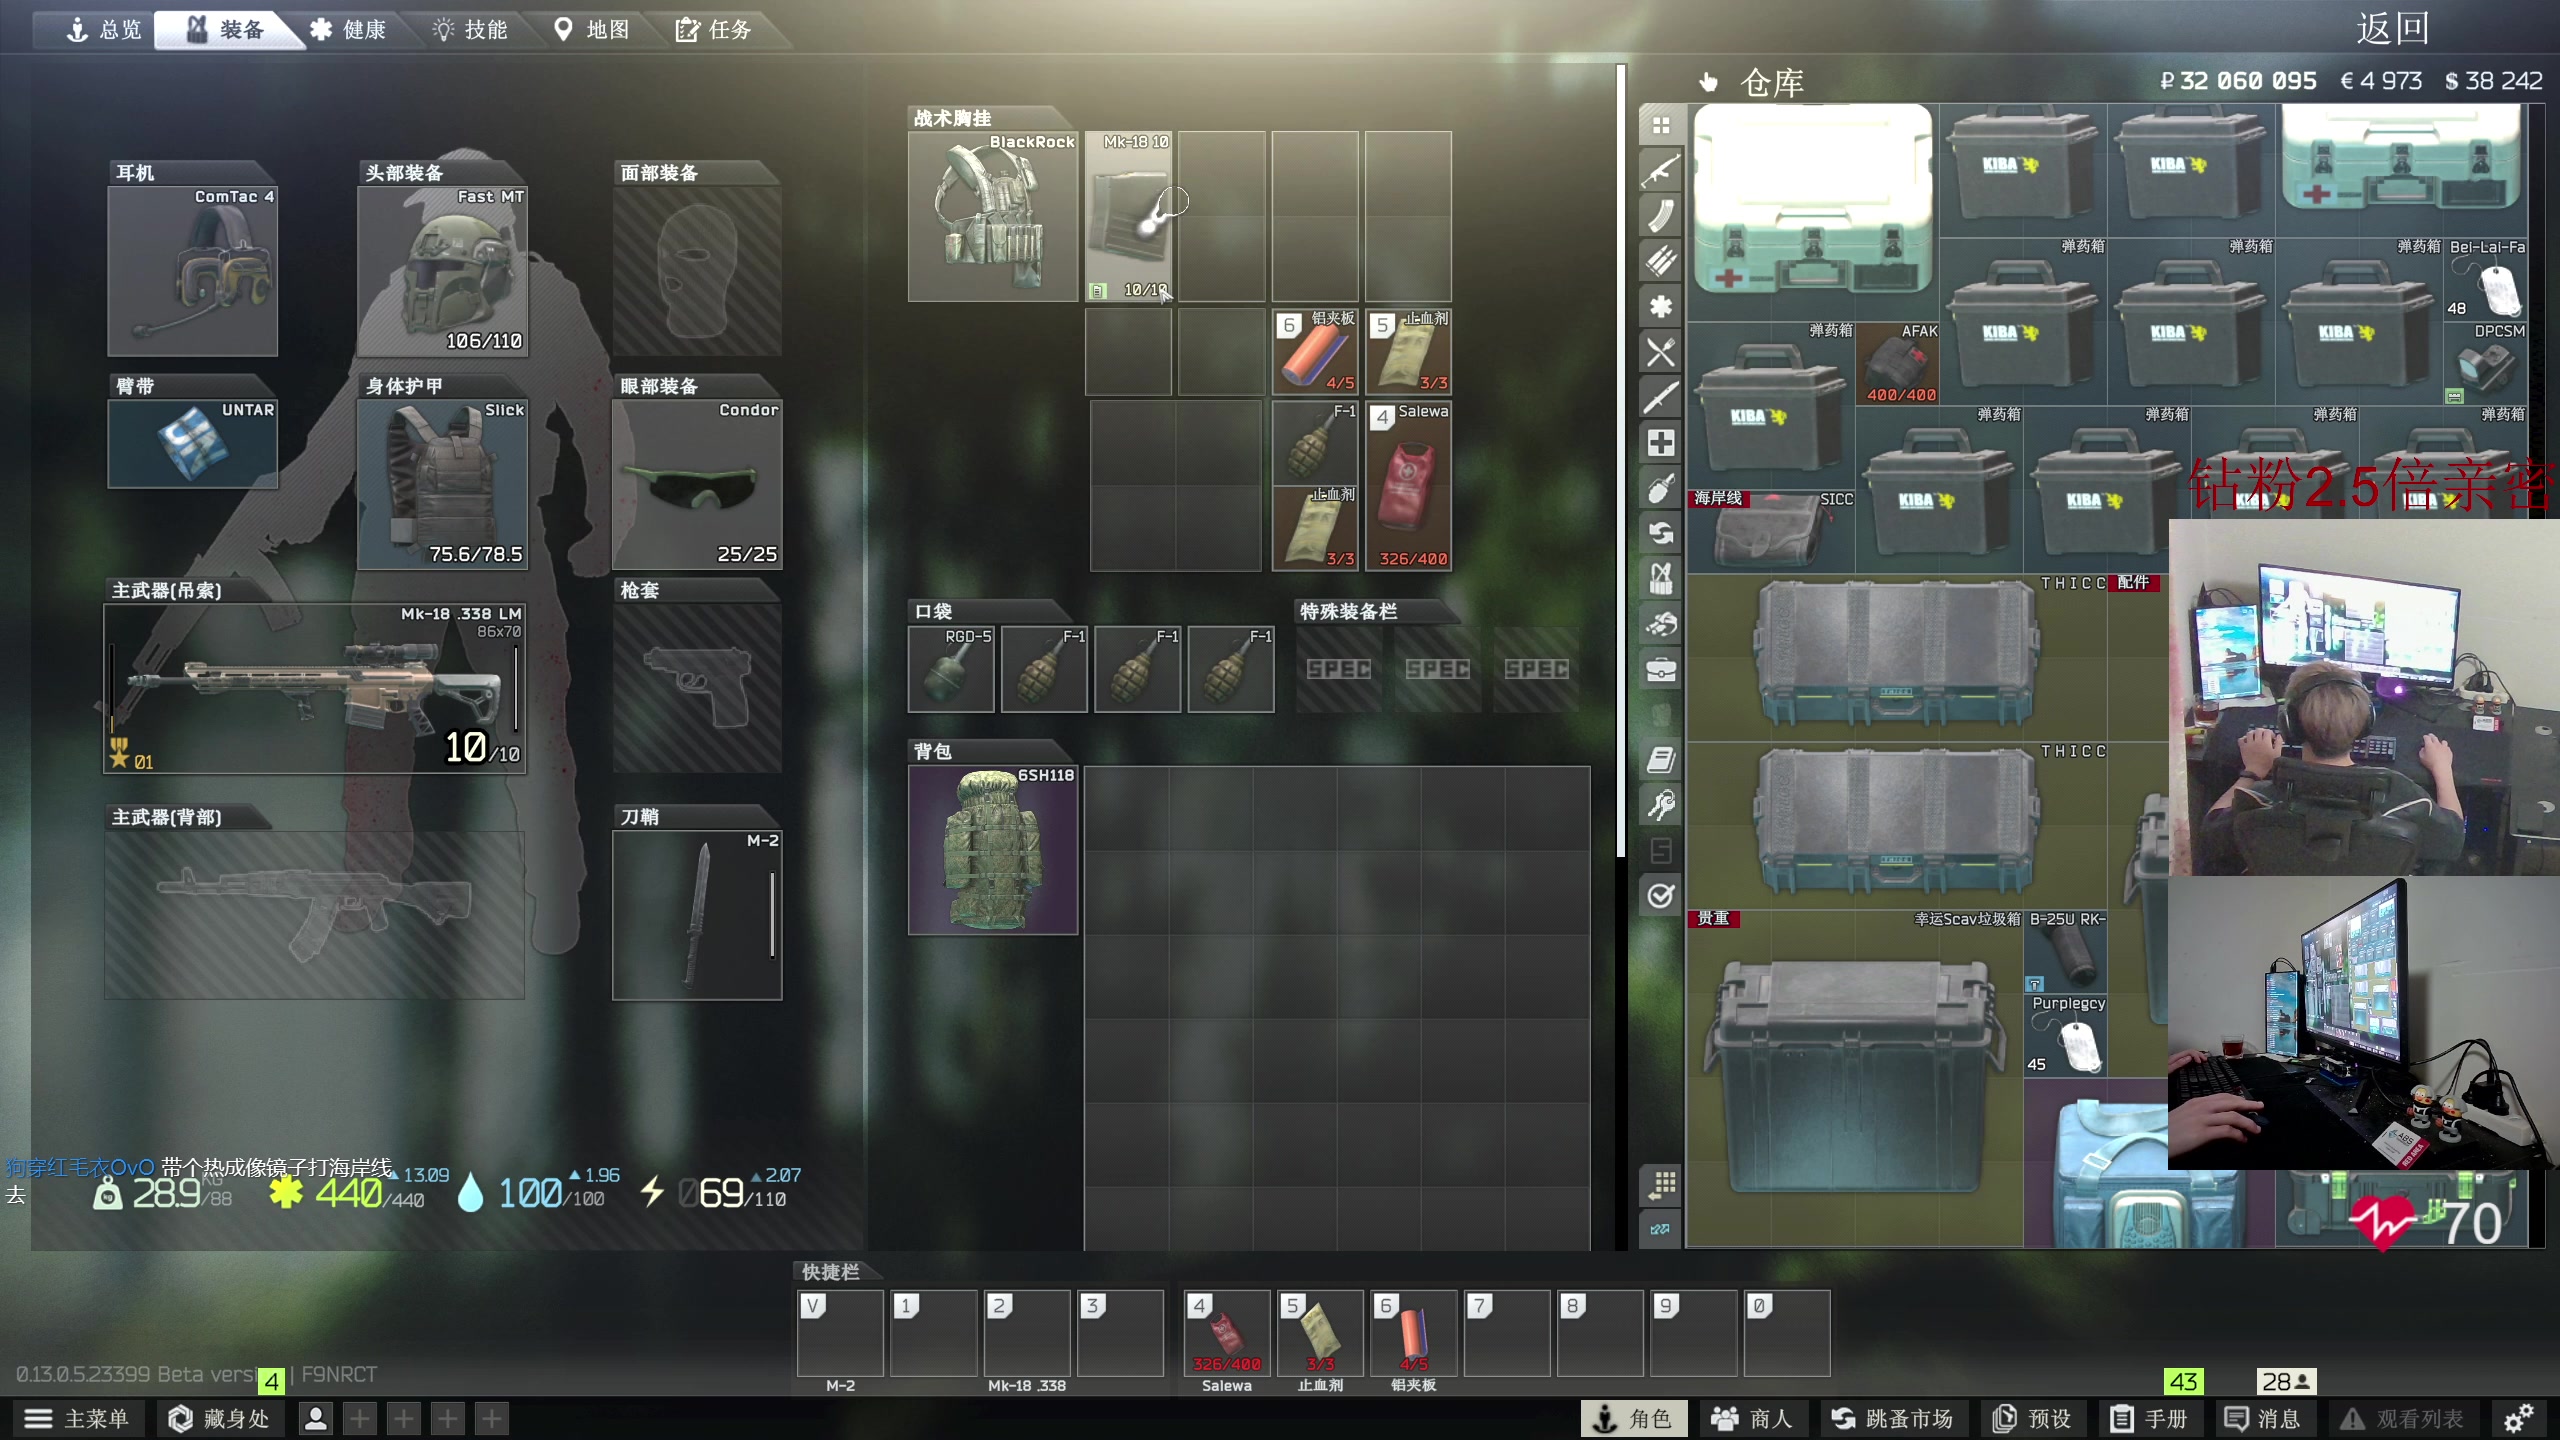Screen dimensions: 2560x1440
Task: Filter stash by weapons (rifle icon)
Action: (1661, 170)
